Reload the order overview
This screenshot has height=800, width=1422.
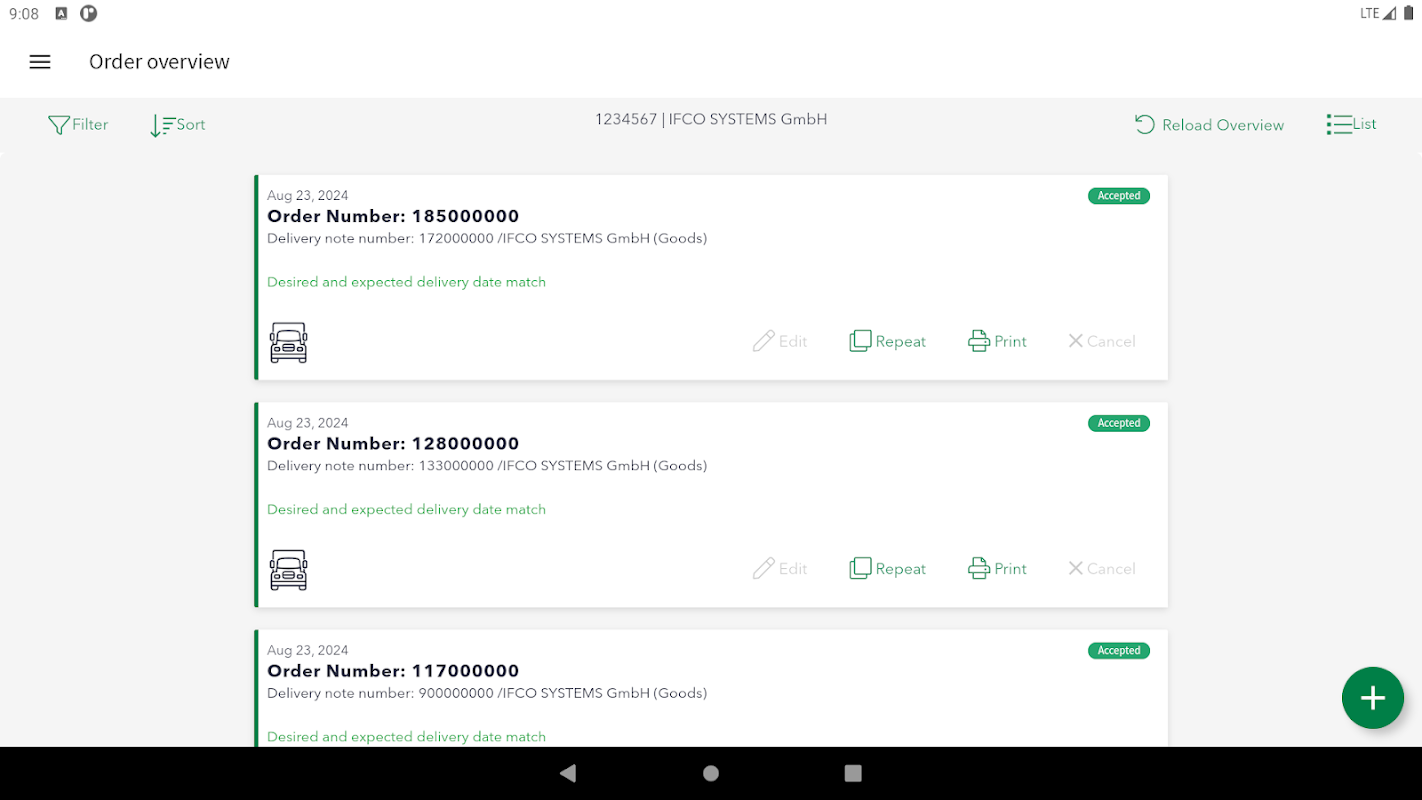click(1209, 125)
